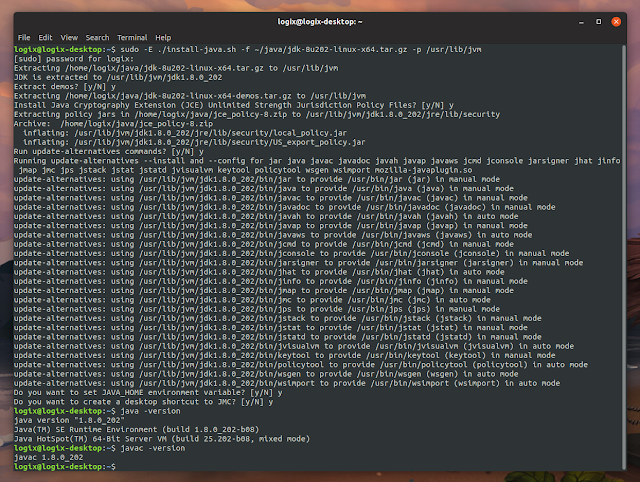Click the 'Archive: jce_policy-8.zip' line
The height and width of the screenshot is (482, 640).
[x=113, y=124]
